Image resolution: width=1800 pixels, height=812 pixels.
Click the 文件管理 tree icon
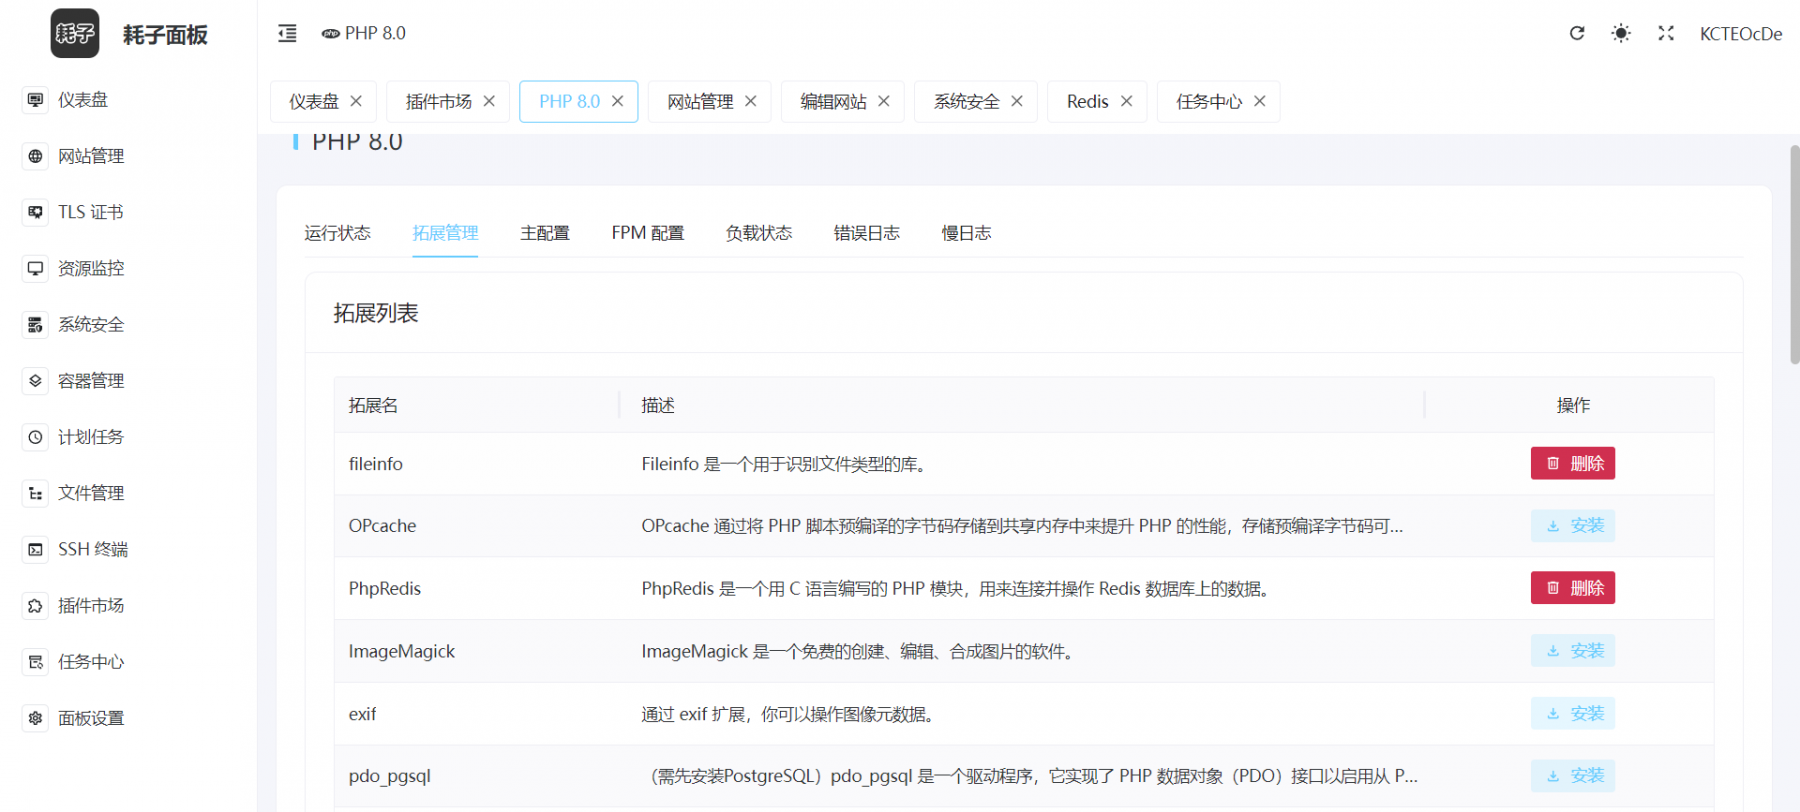coord(36,493)
